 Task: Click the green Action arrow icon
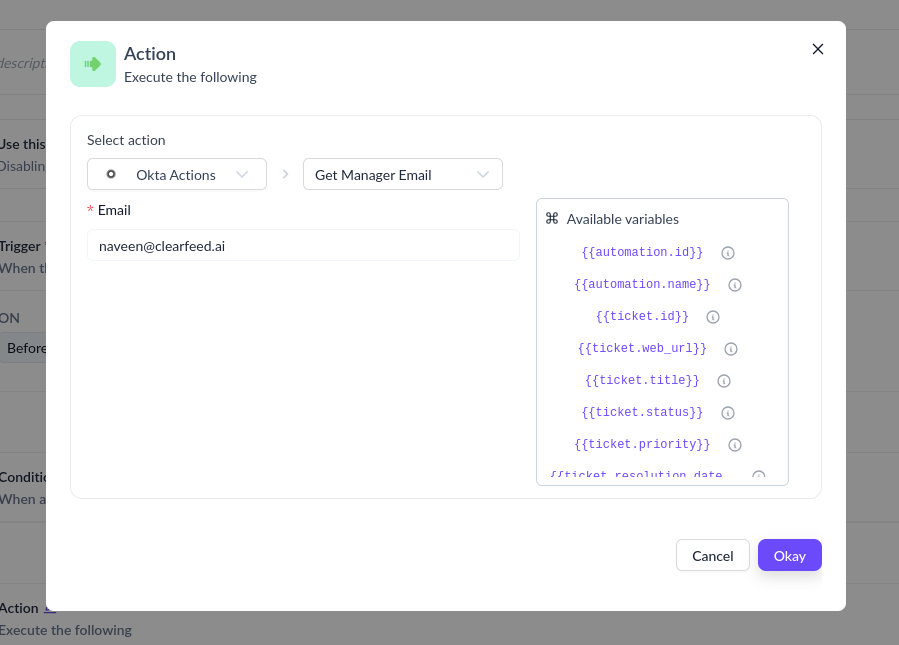click(92, 63)
